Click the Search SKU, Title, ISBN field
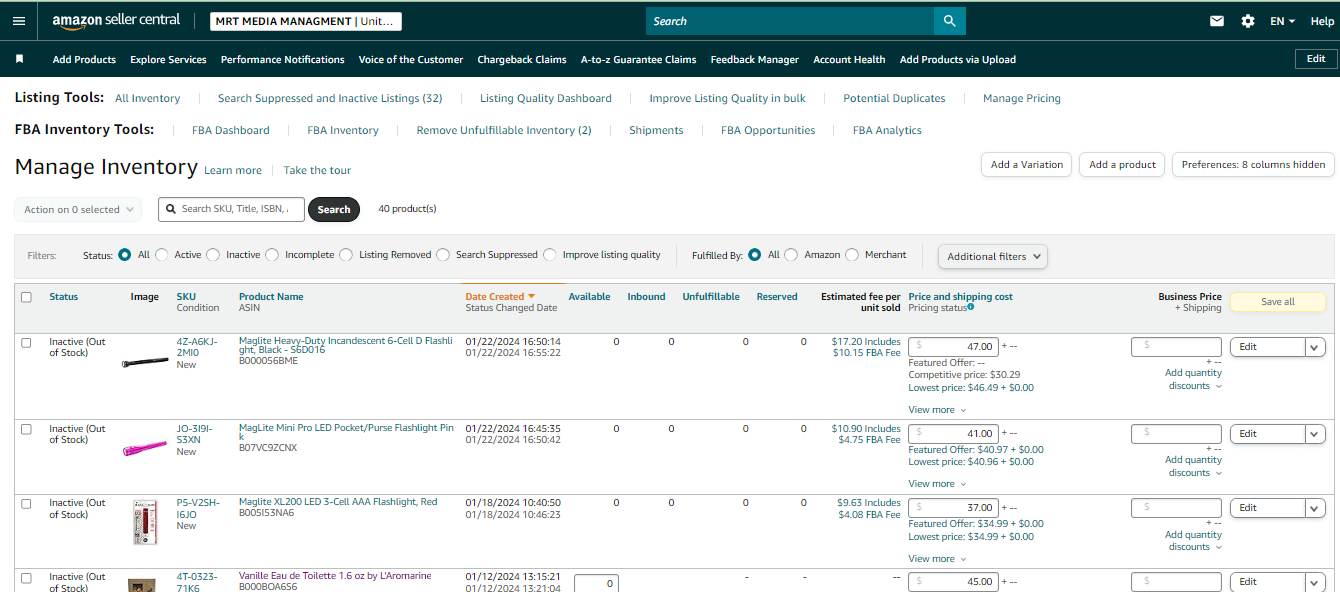Viewport: 1340px width, 592px height. 231,209
